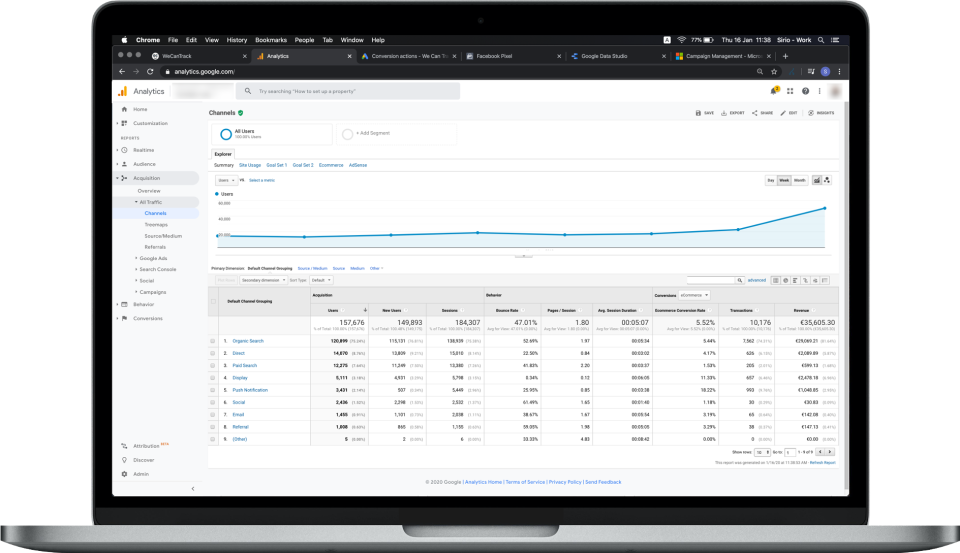
Task: Click the Add Segment box
Action: tap(396, 134)
